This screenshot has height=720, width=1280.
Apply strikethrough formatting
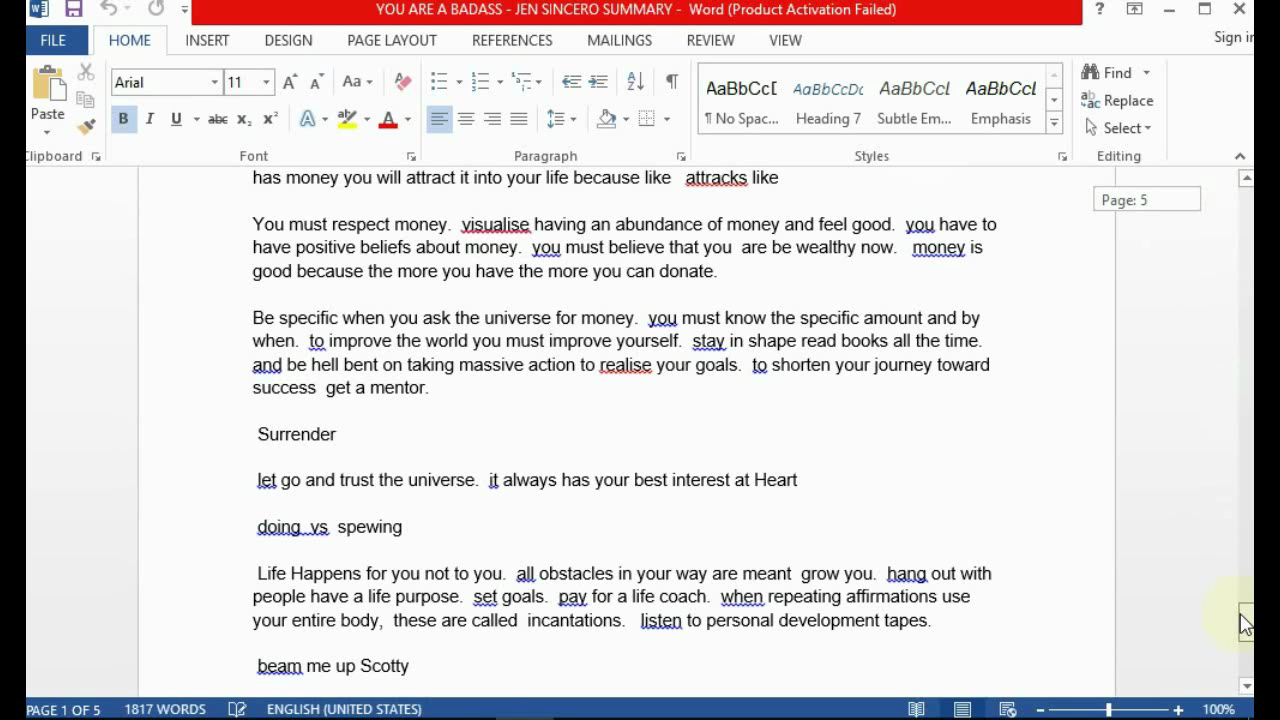[217, 119]
